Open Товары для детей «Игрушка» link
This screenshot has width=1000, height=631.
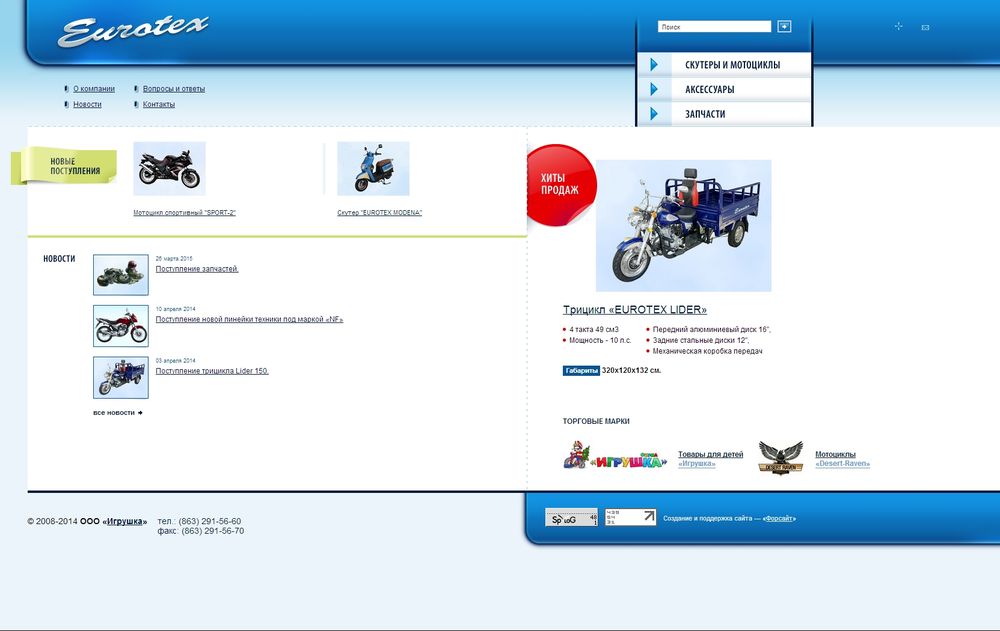tap(710, 459)
